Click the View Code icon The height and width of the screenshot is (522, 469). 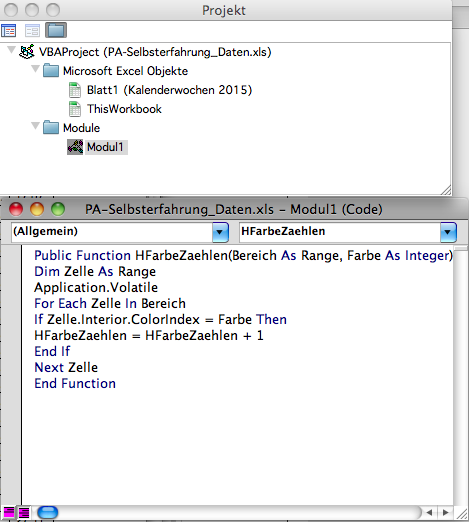pyautogui.click(x=9, y=31)
